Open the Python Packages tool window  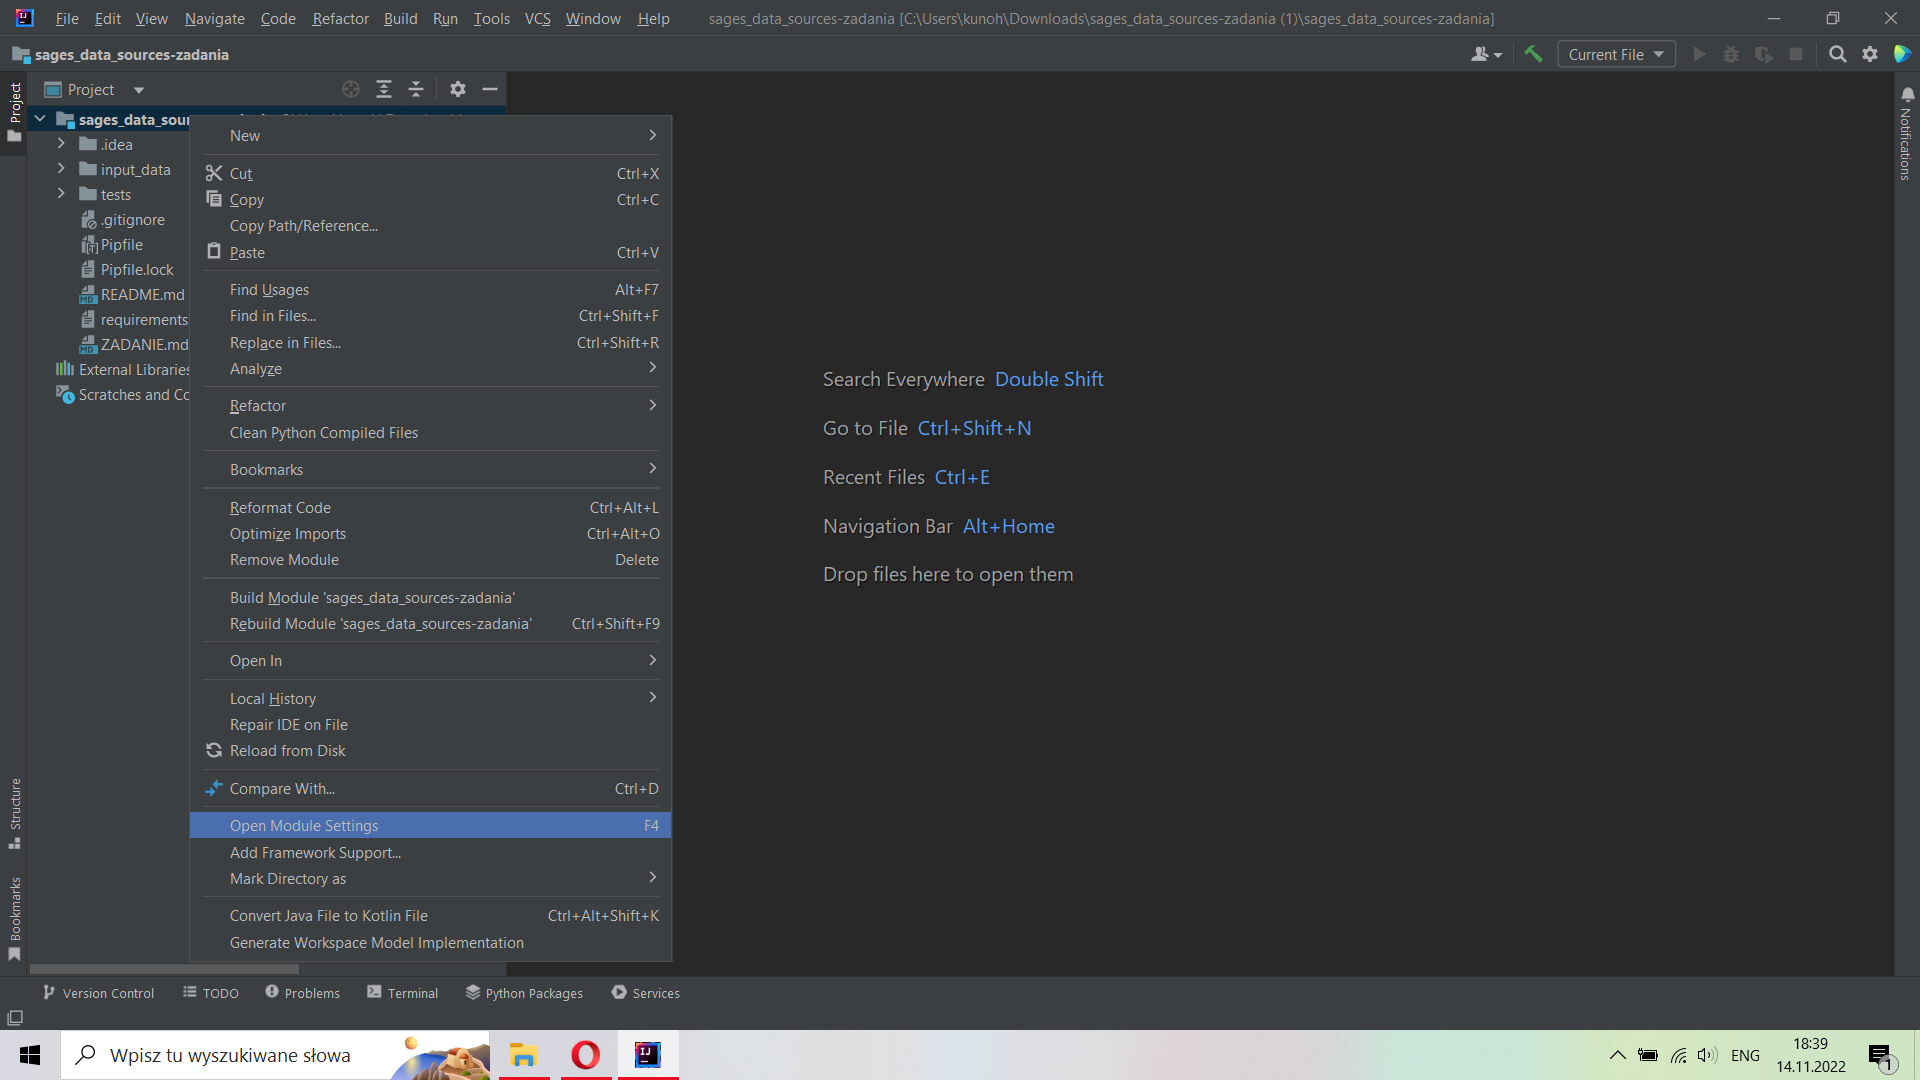pos(524,993)
